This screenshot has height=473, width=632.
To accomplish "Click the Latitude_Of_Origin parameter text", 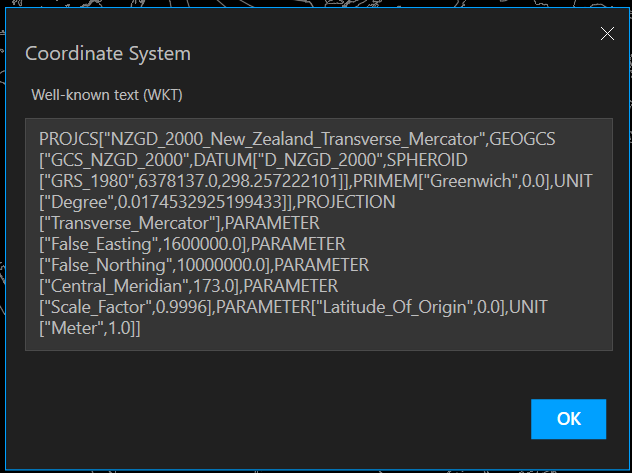I will pyautogui.click(x=395, y=306).
